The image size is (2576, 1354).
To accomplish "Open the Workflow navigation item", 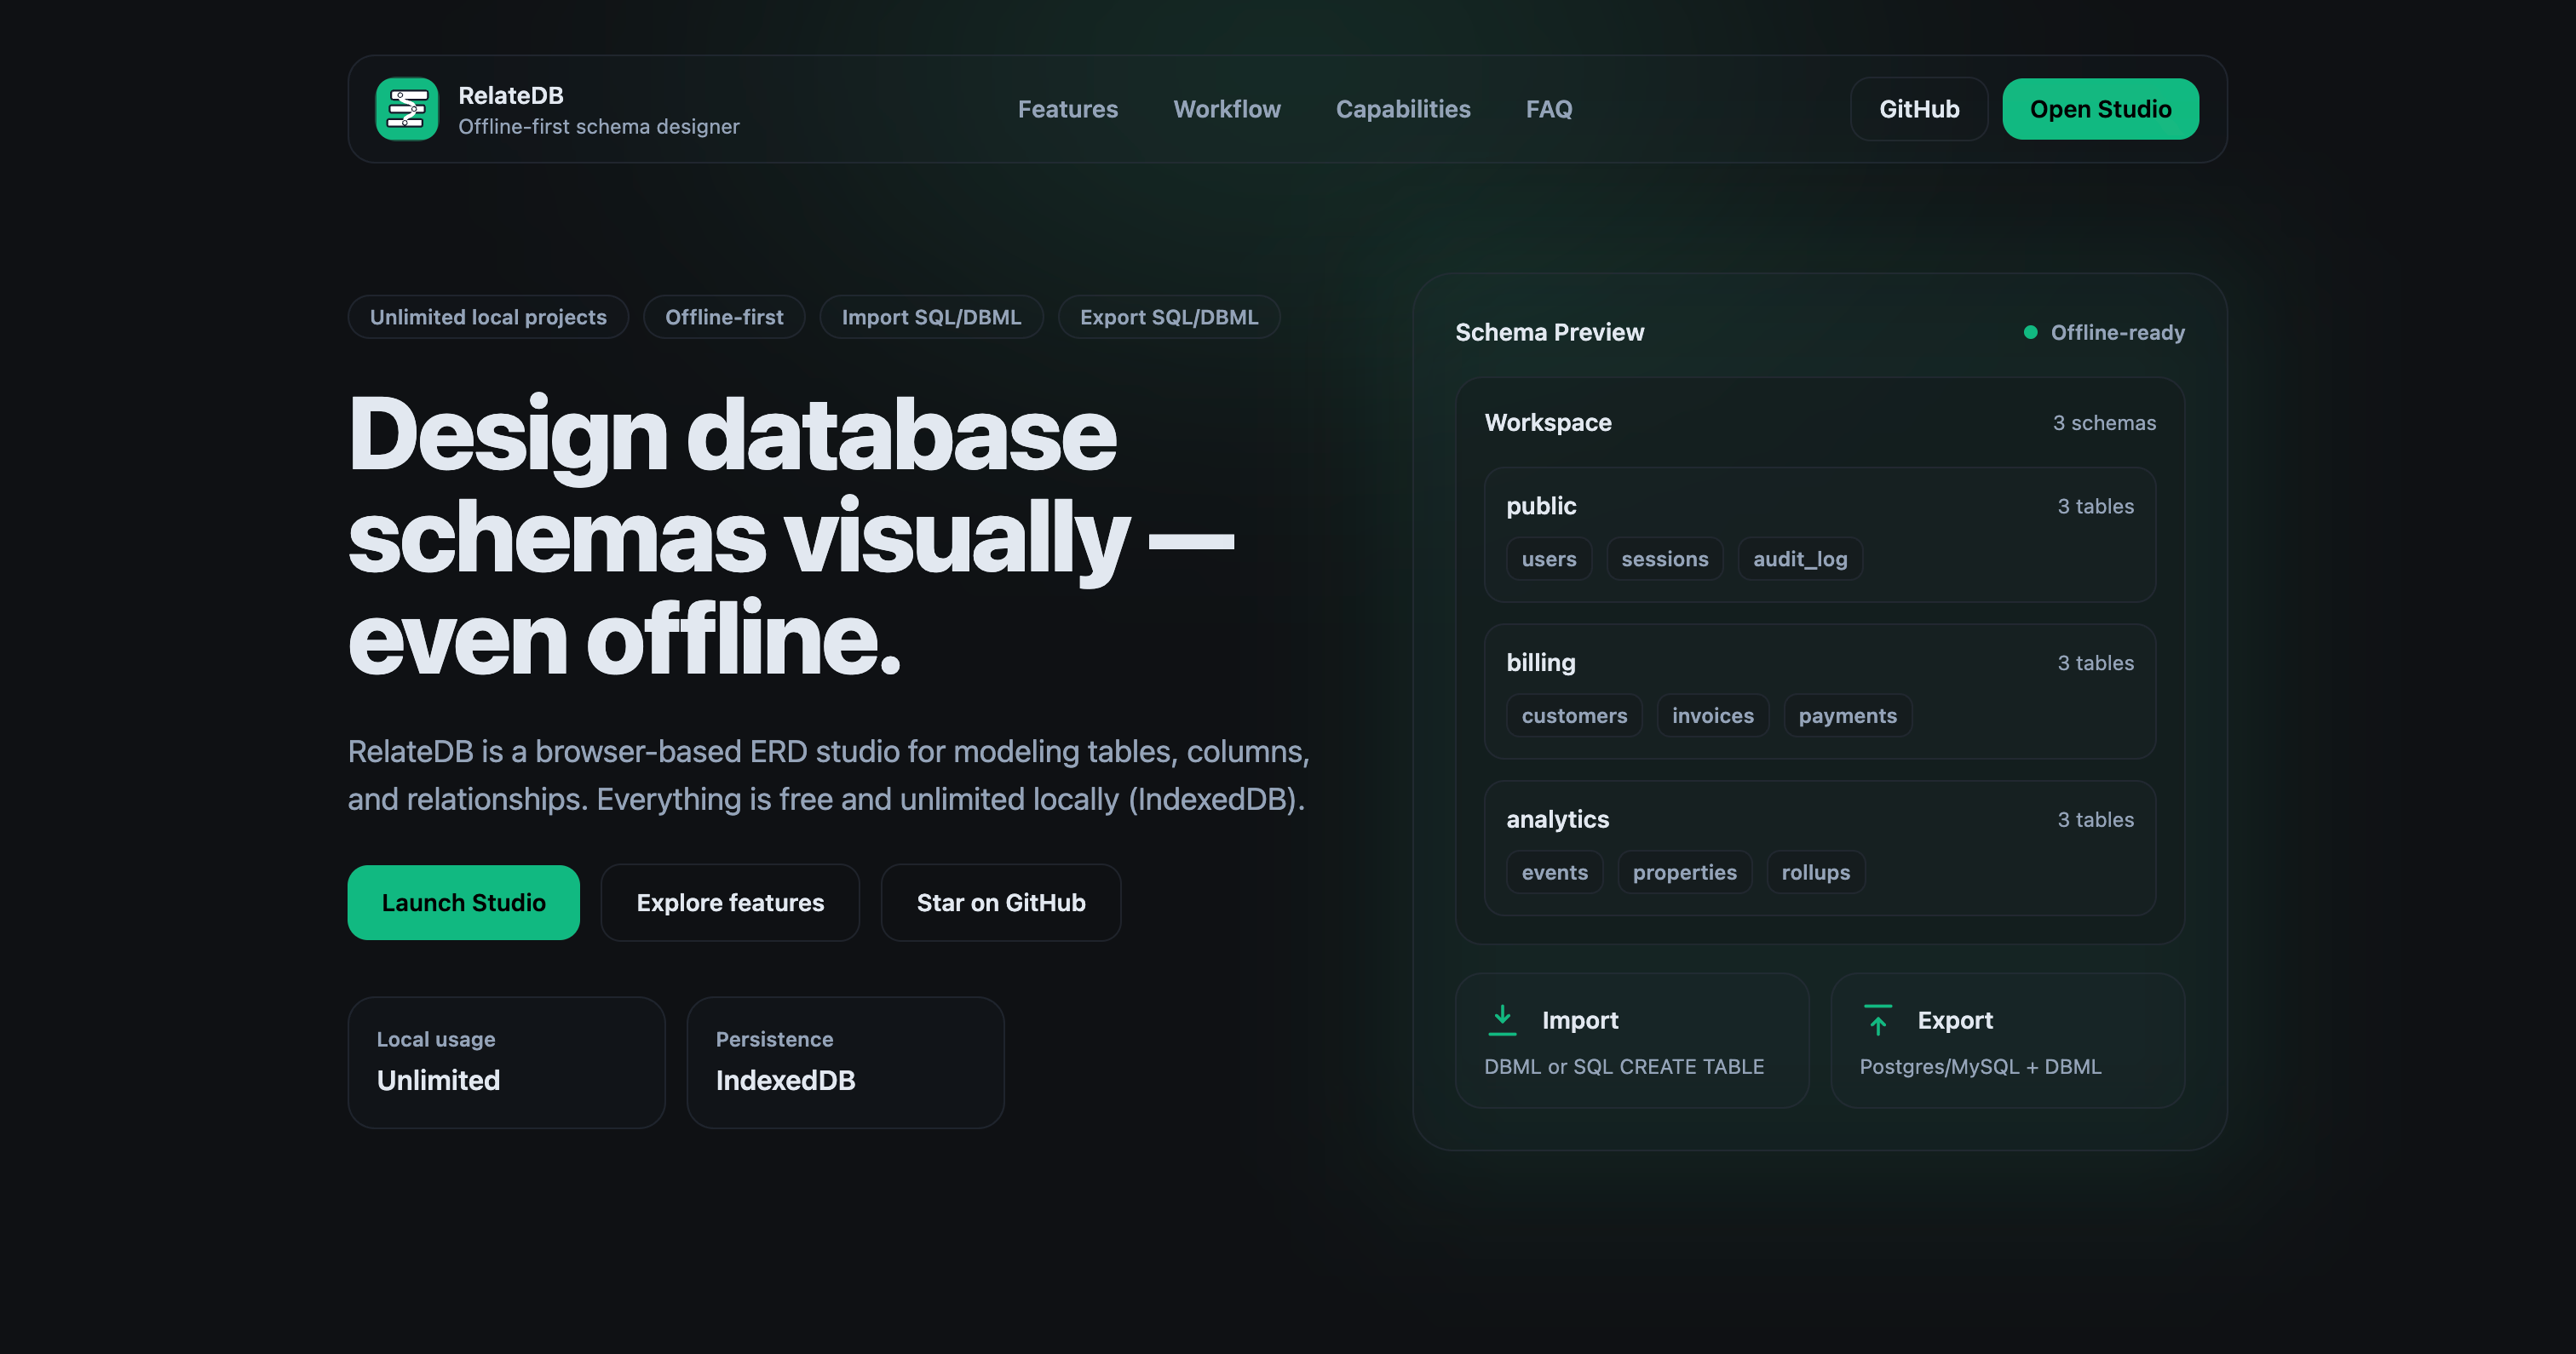I will click(1226, 109).
